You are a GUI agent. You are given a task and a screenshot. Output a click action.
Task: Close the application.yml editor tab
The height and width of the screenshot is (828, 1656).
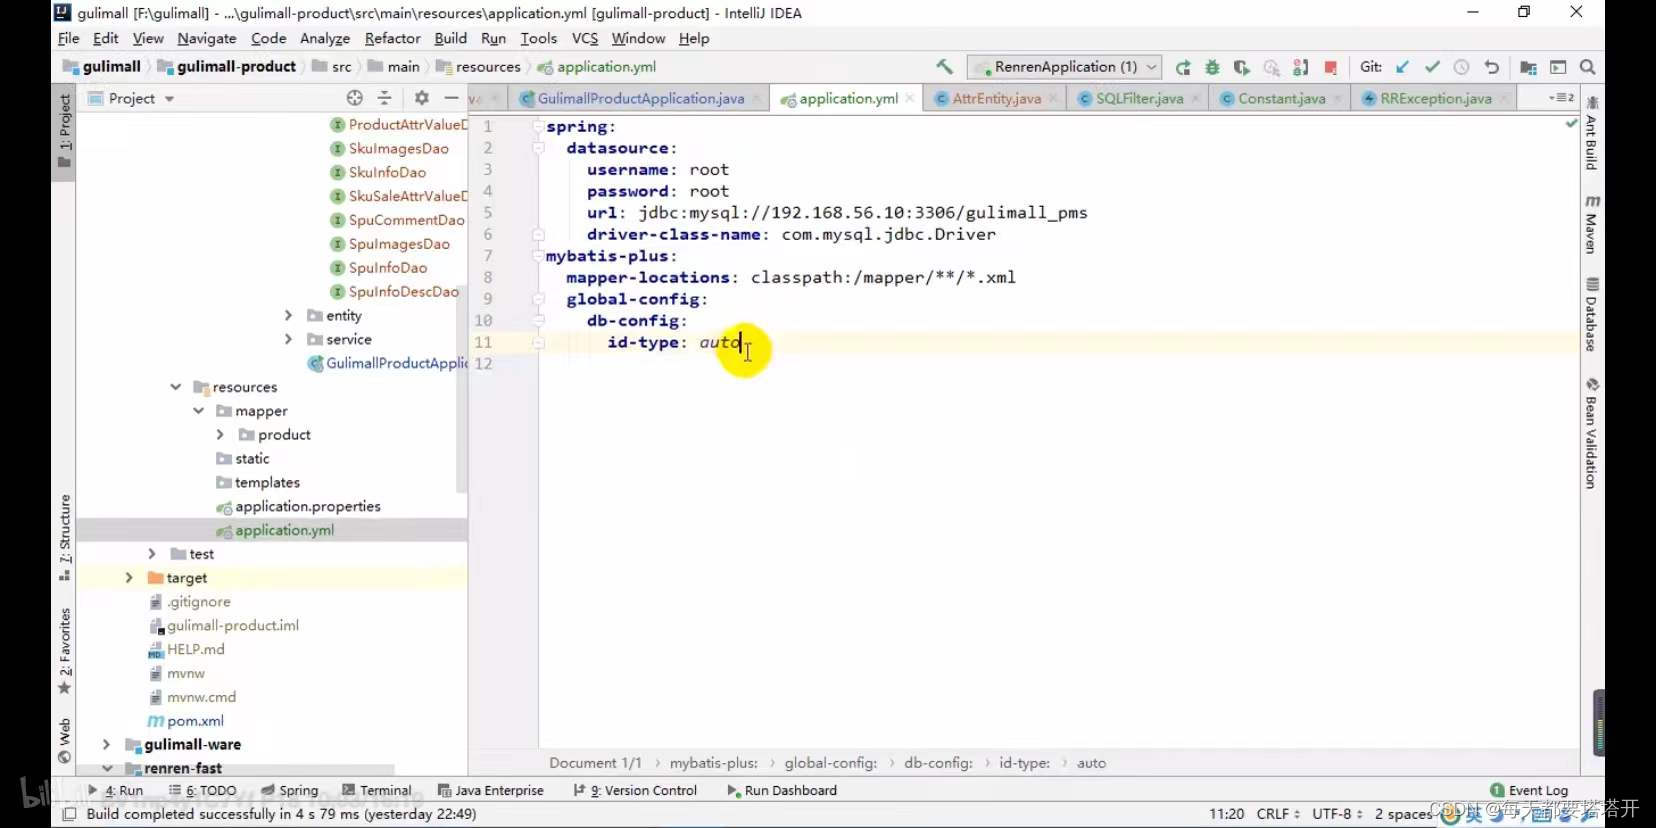point(909,98)
